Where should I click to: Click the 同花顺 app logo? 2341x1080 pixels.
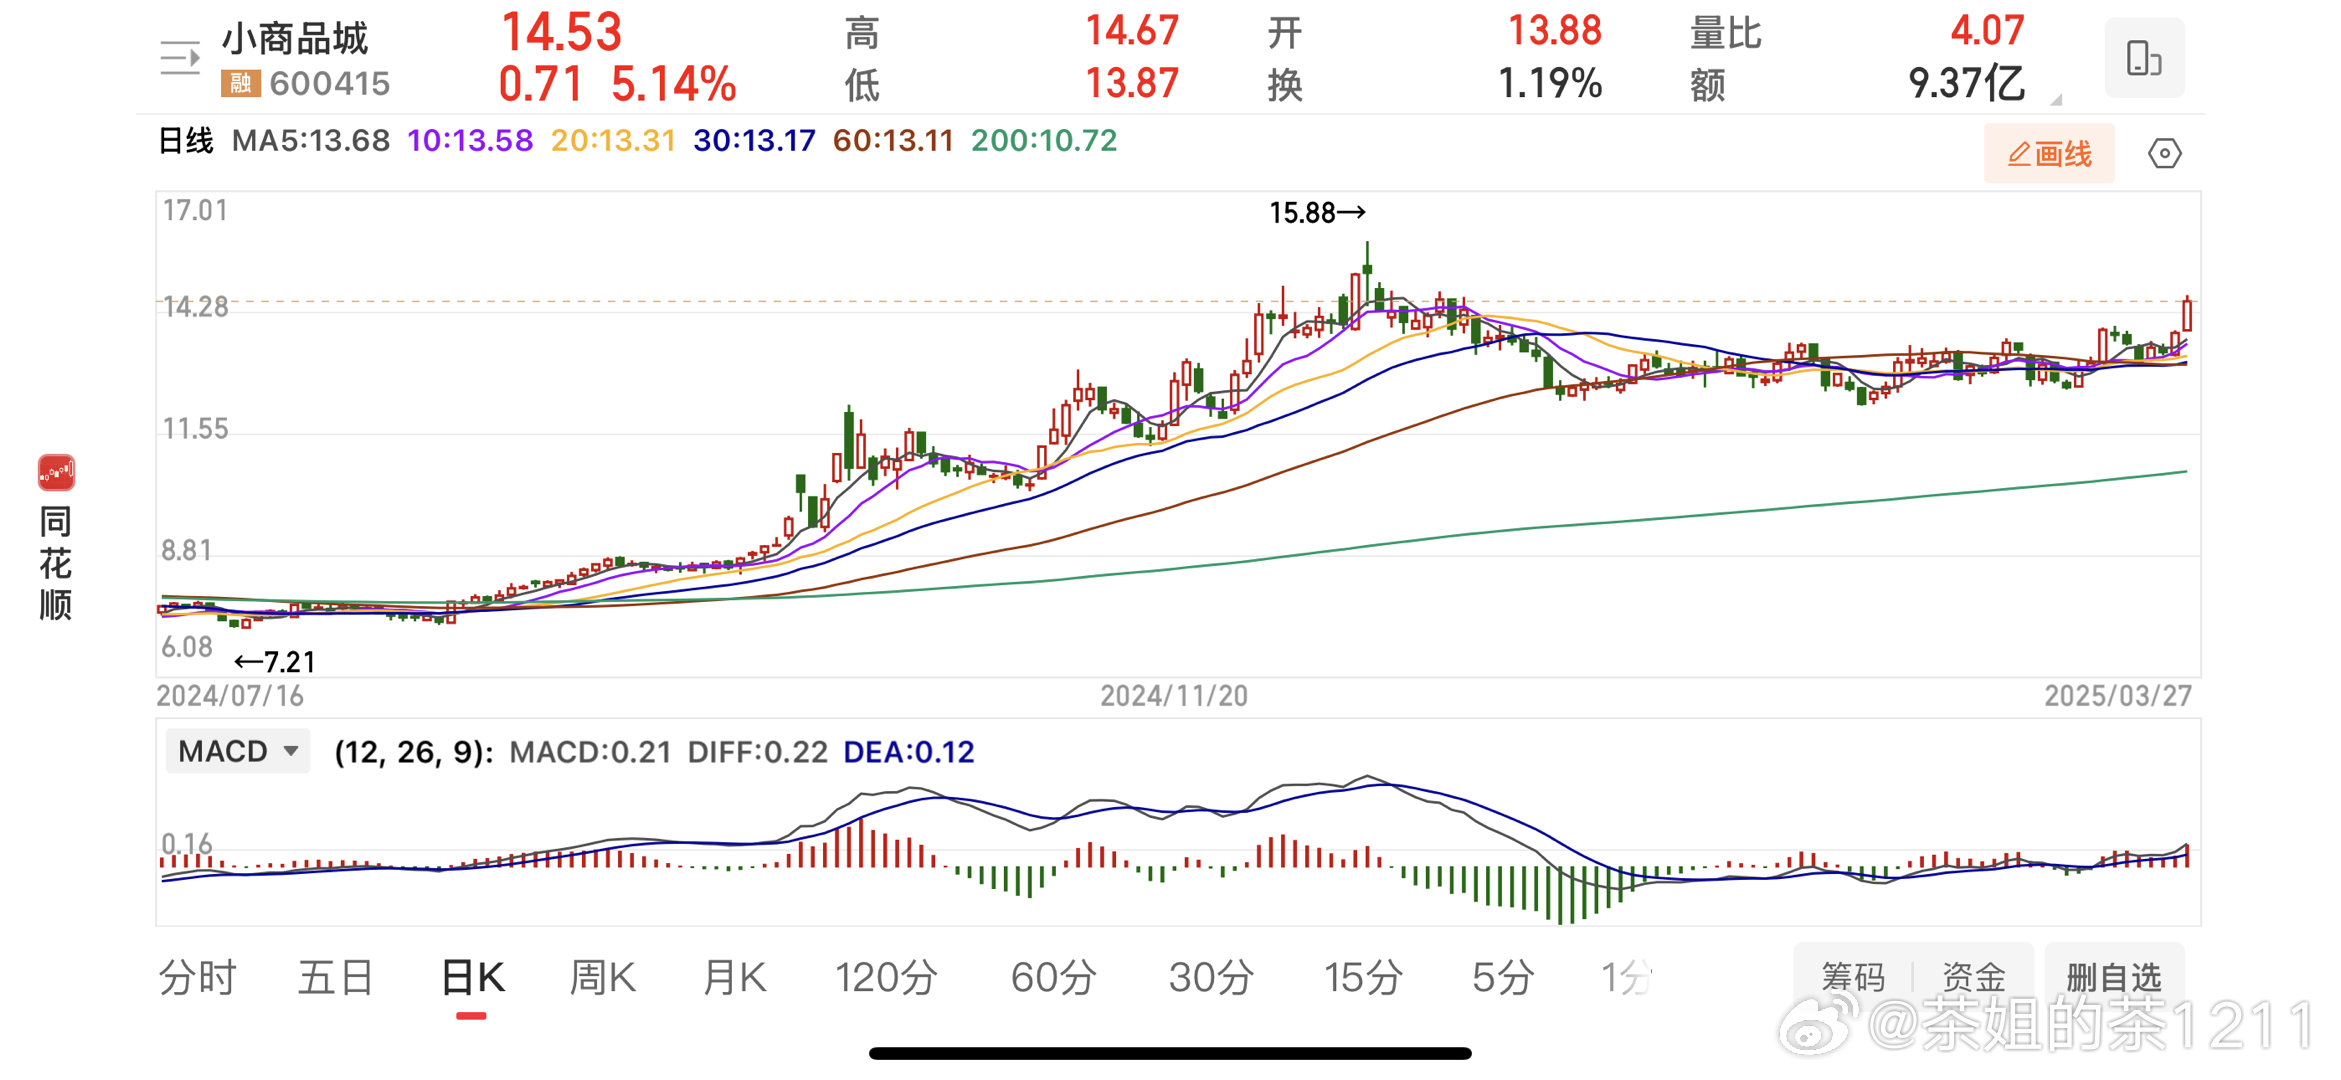point(56,472)
